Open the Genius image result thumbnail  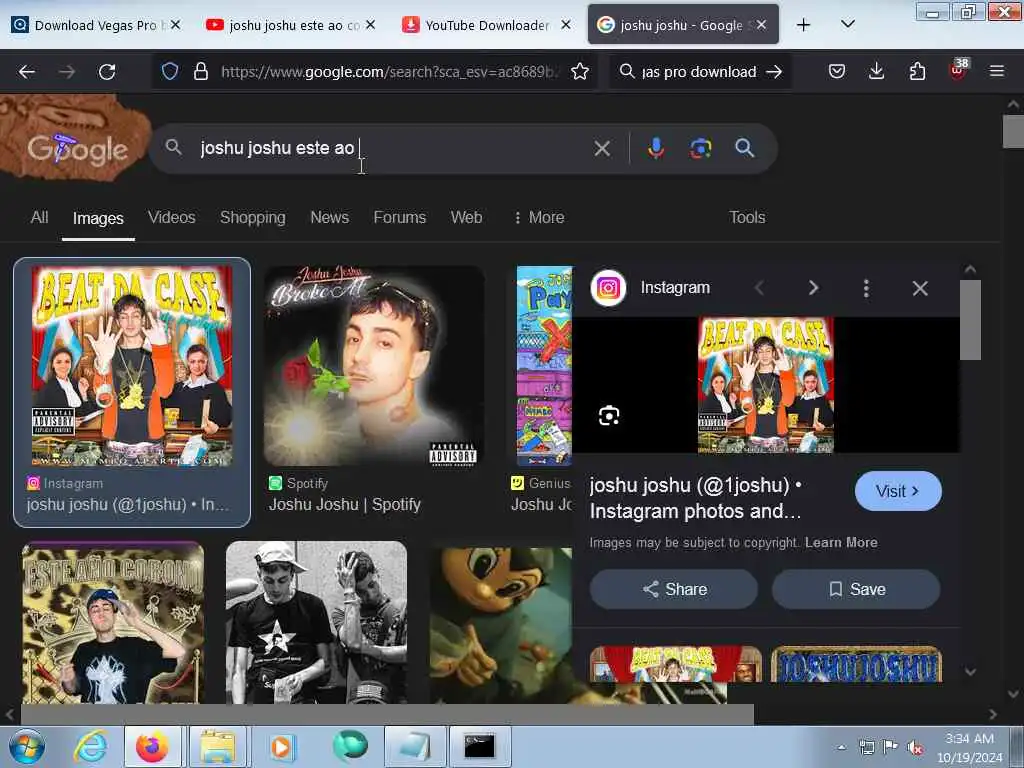(544, 366)
